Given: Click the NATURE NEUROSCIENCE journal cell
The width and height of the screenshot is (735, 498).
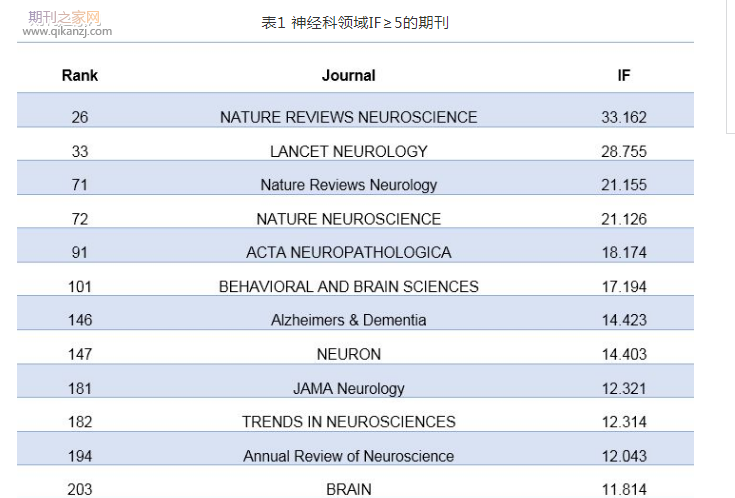Looking at the screenshot, I should click(349, 219).
